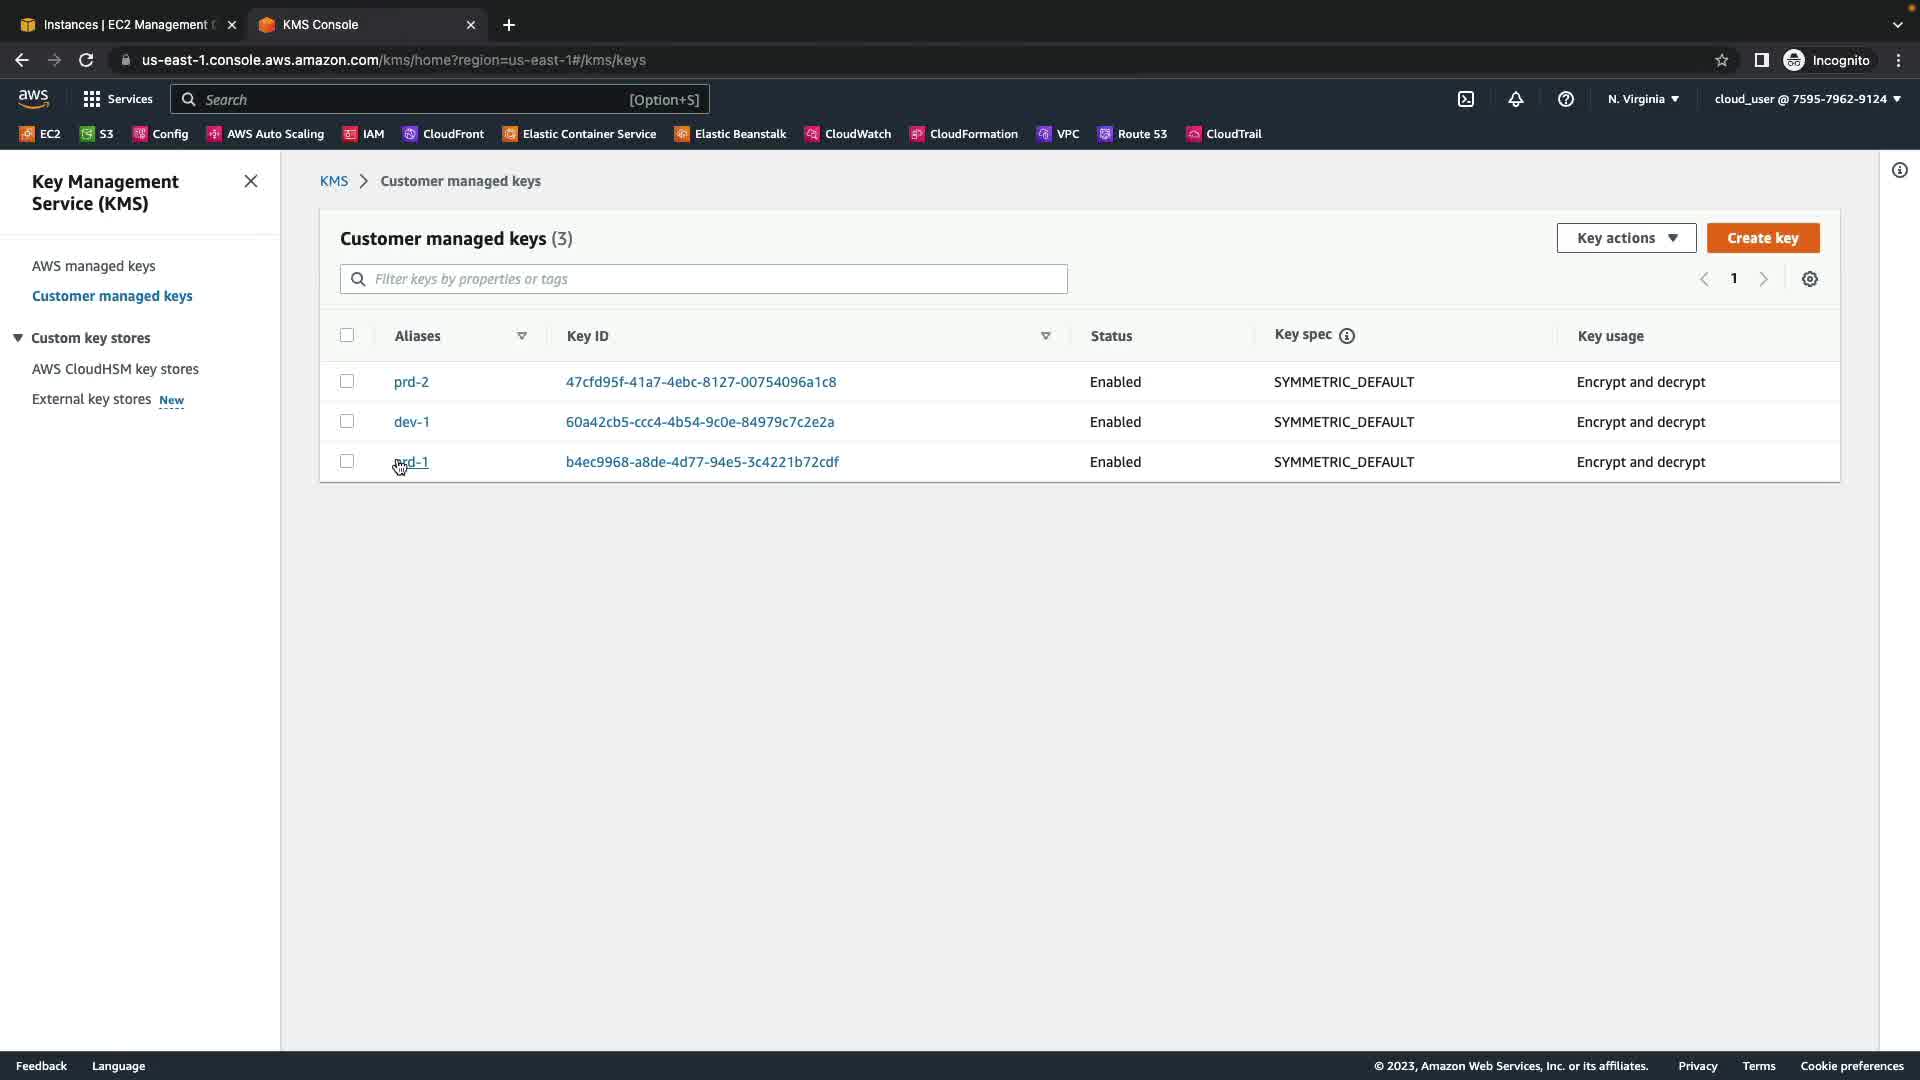Close the KMS navigation sidebar

(251, 181)
